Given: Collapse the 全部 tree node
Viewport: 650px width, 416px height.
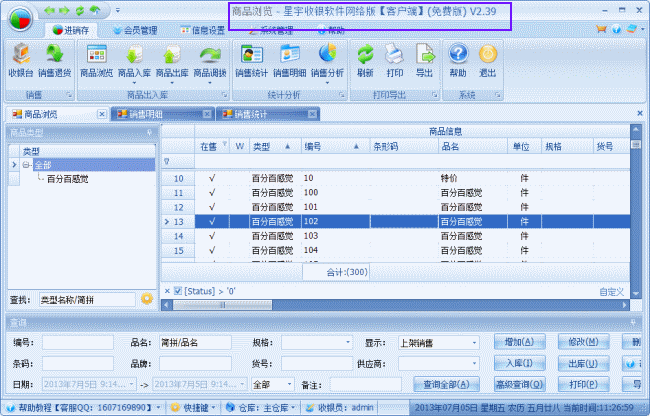Looking at the screenshot, I should [27, 165].
